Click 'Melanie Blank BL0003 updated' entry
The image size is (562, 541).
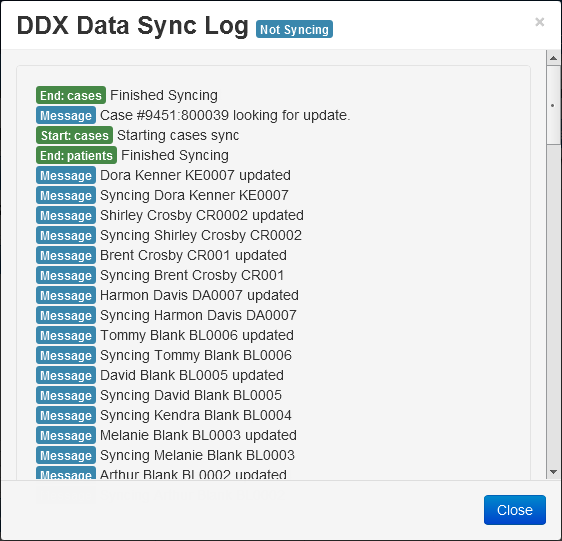[x=198, y=435]
